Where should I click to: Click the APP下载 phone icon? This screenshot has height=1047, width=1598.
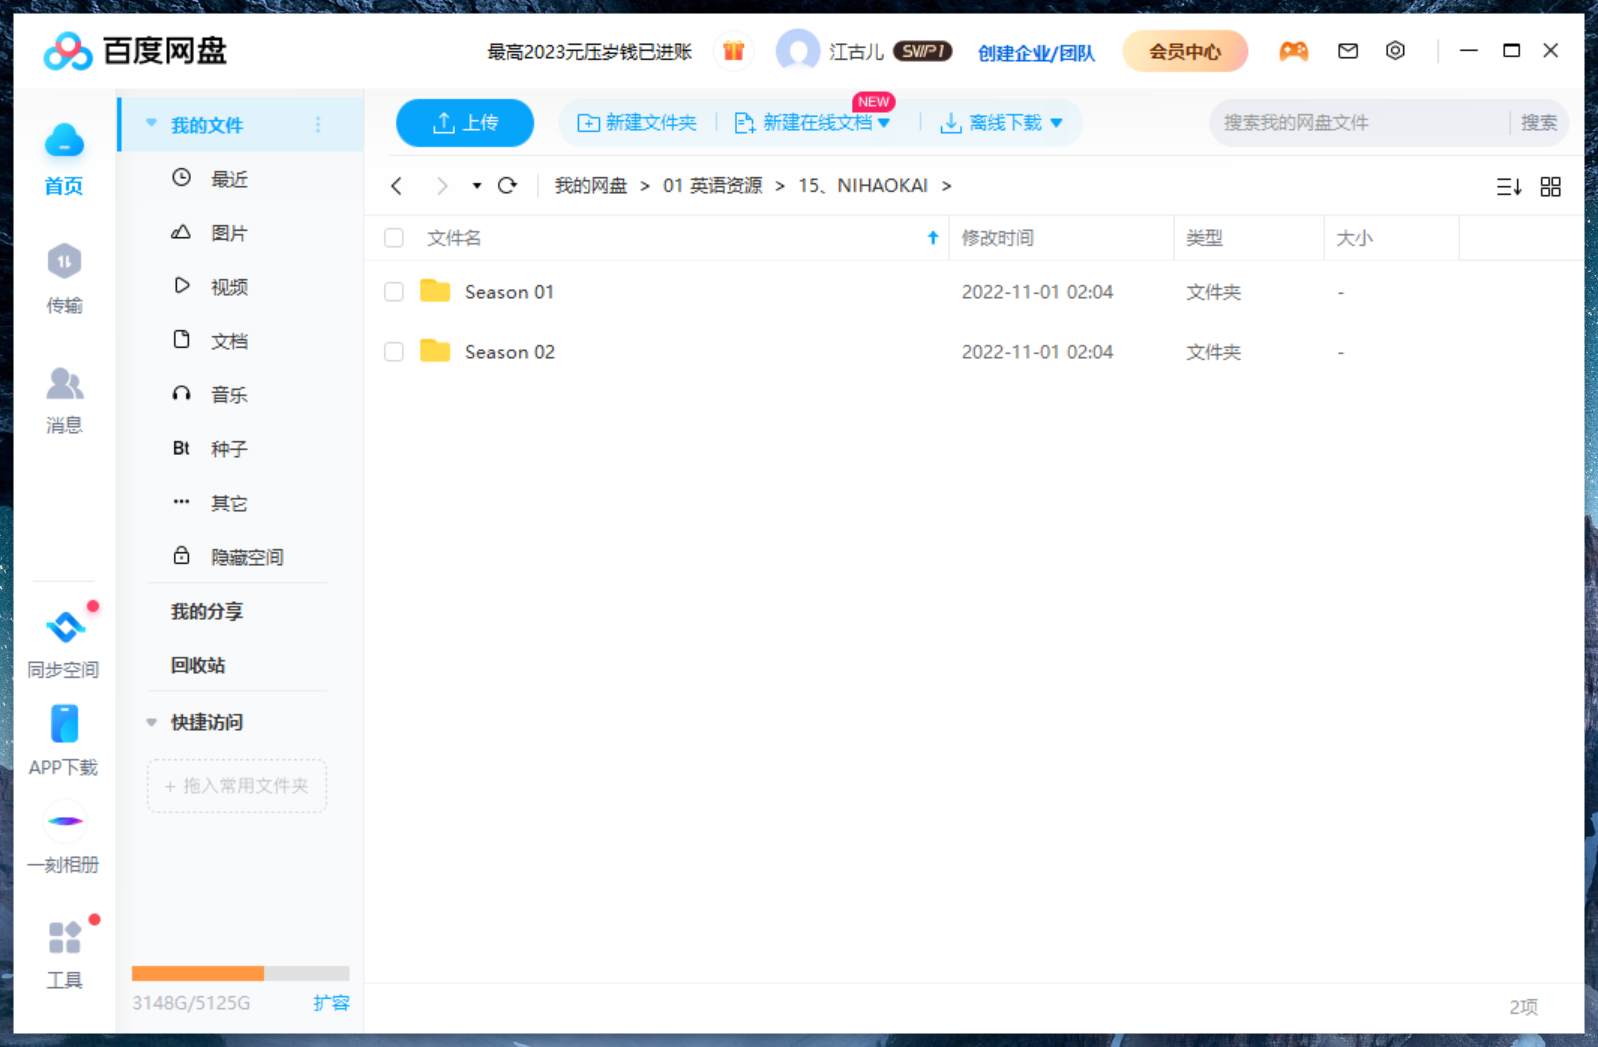[x=64, y=724]
